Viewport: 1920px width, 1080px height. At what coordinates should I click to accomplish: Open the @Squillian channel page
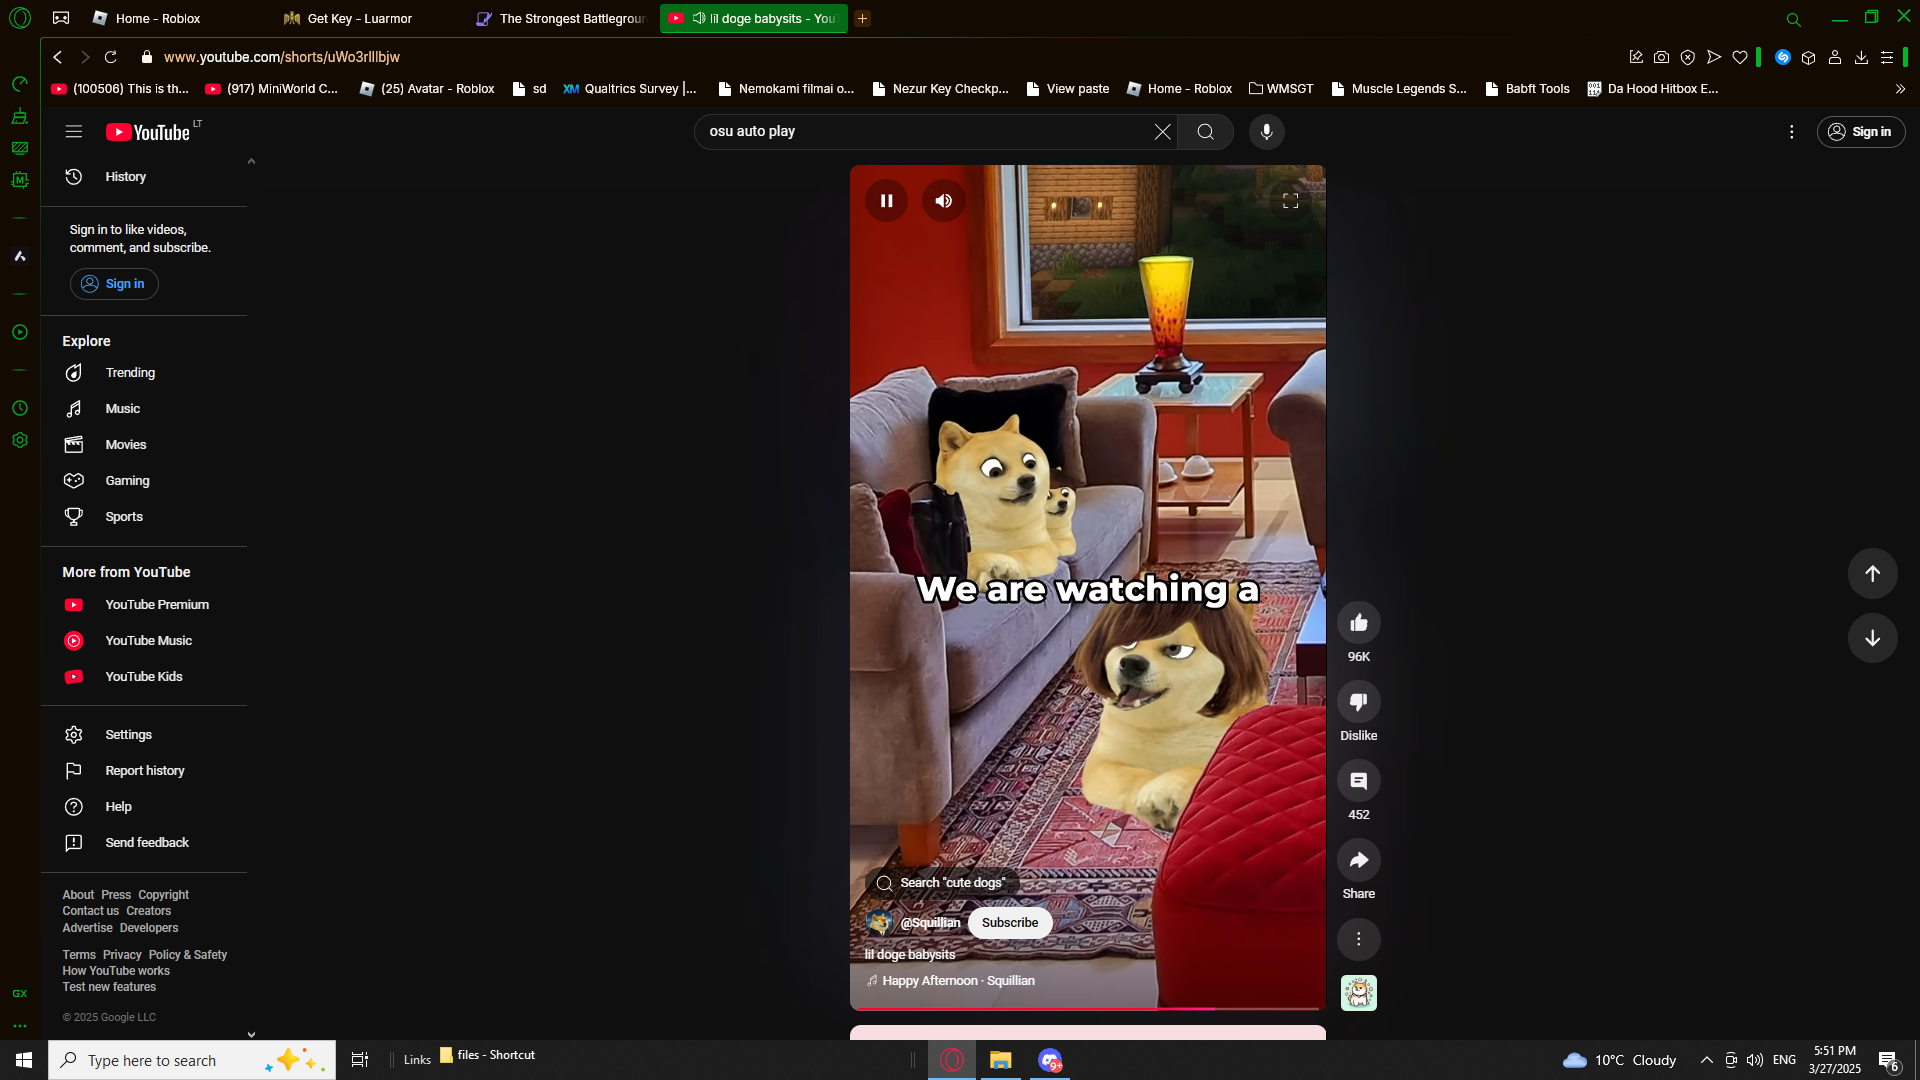[930, 923]
